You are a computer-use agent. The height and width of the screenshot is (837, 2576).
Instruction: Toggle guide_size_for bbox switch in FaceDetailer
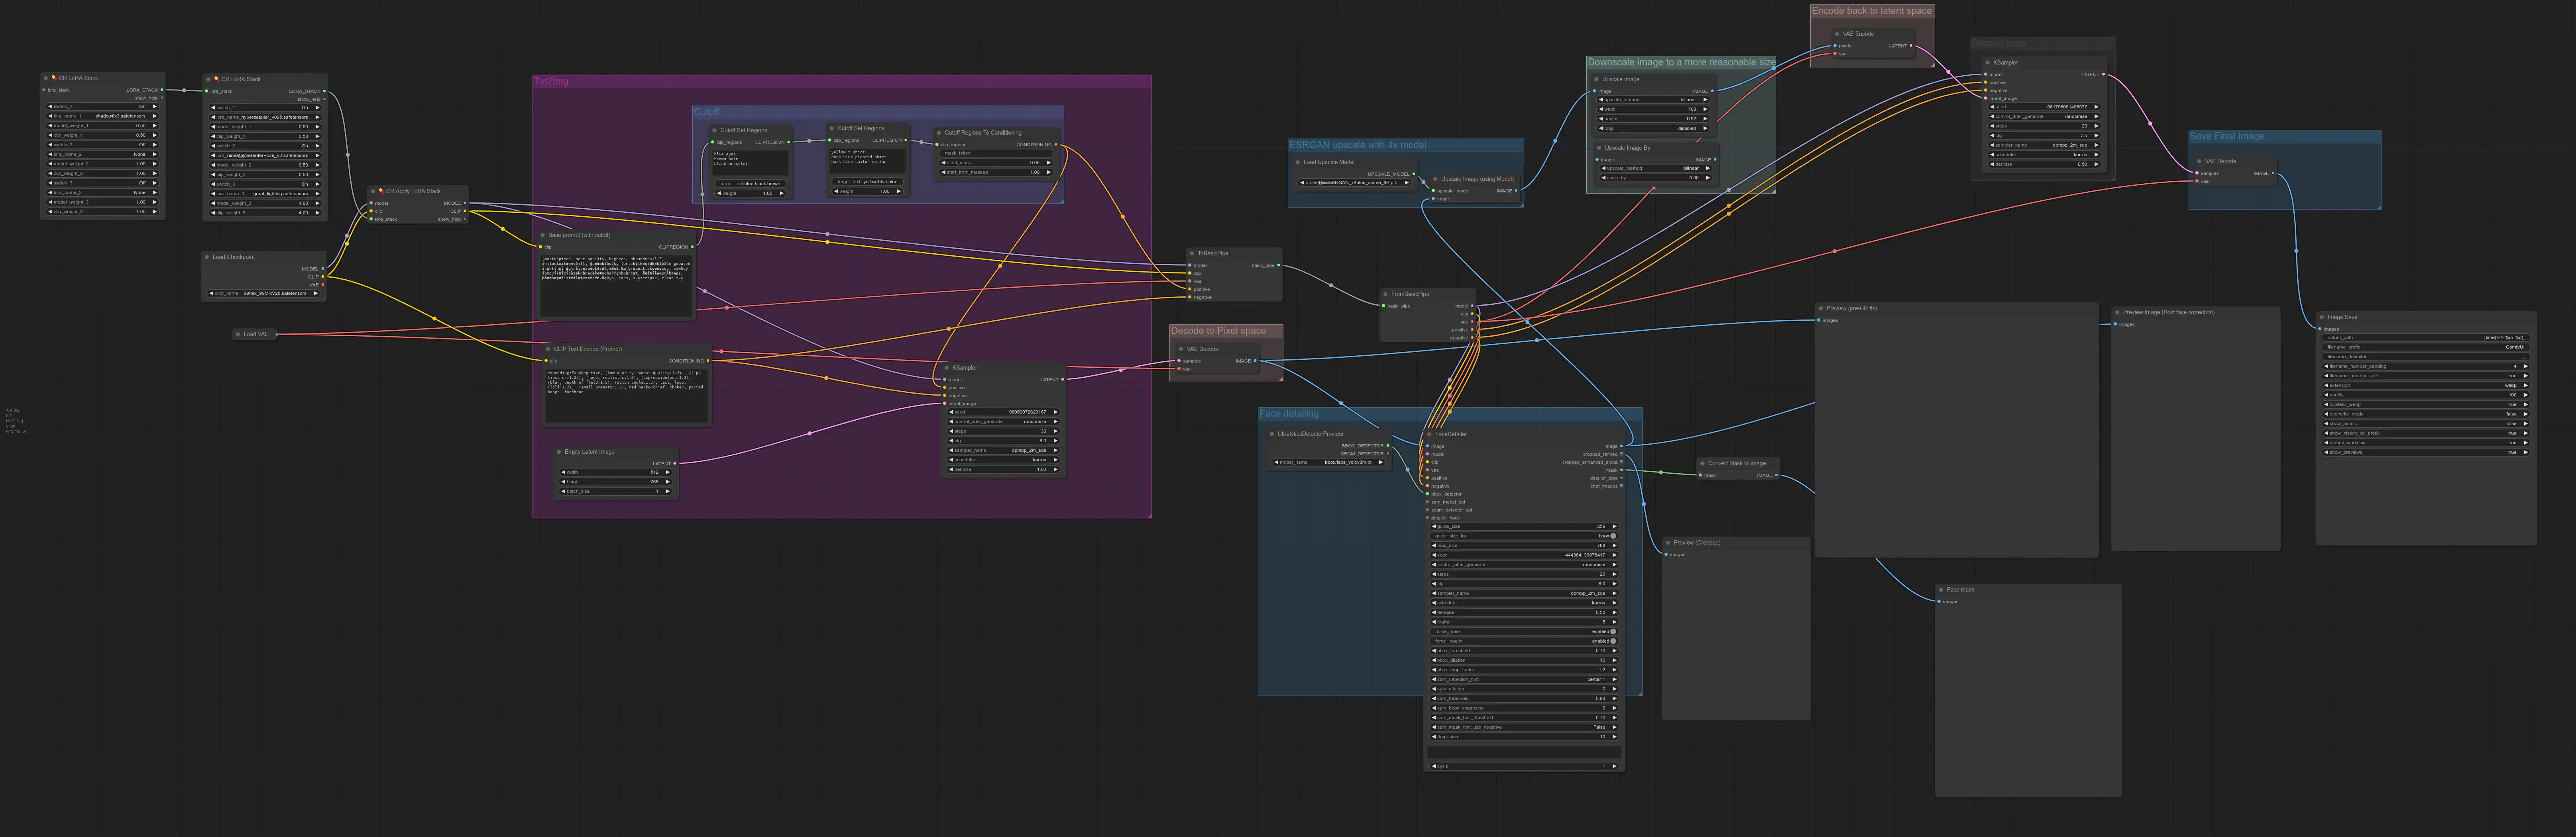pos(1524,536)
